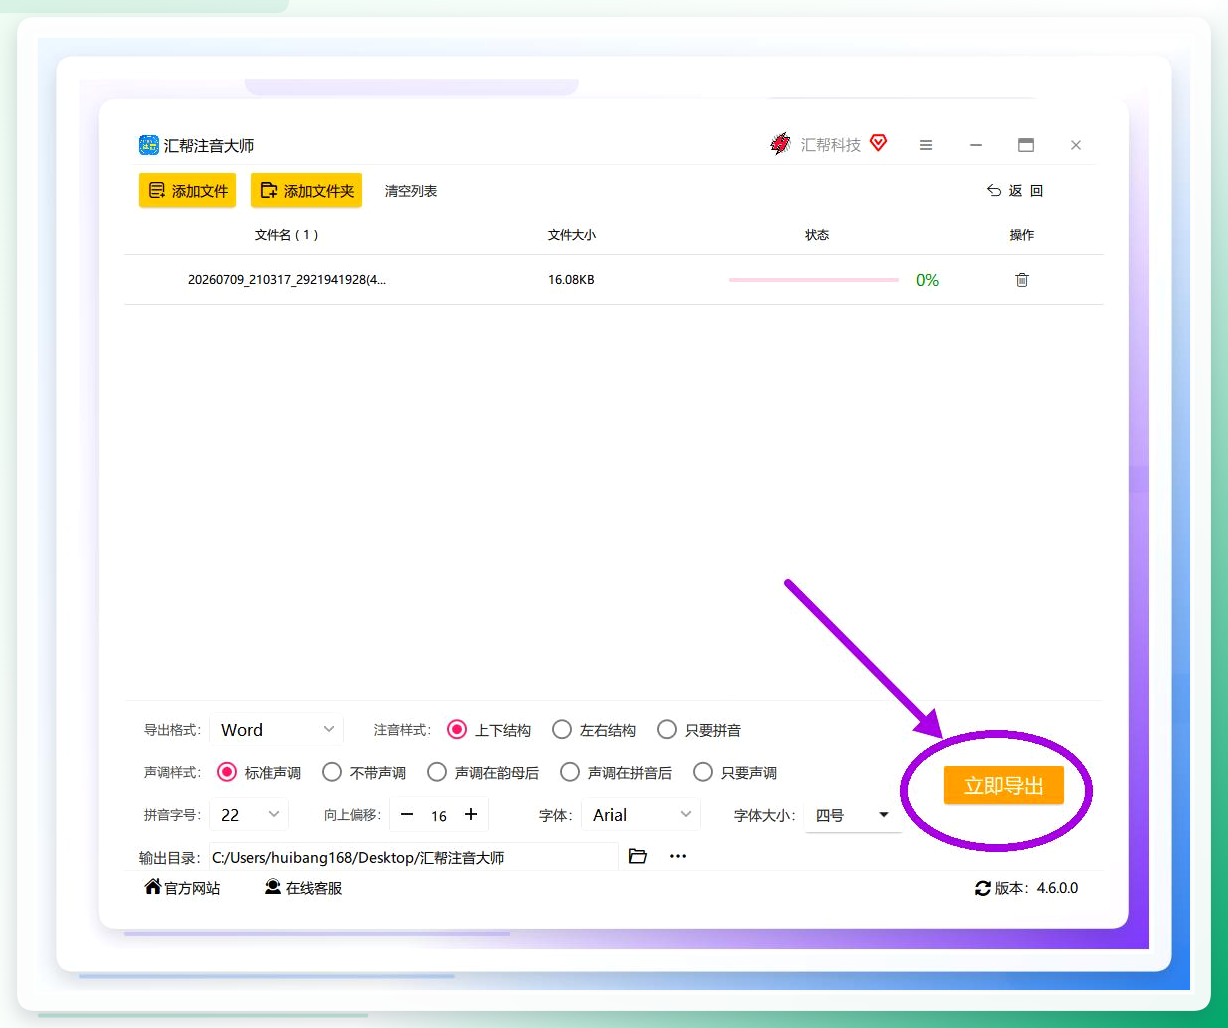Select 声调在拼音后 tone style
The width and height of the screenshot is (1228, 1028).
[616, 772]
